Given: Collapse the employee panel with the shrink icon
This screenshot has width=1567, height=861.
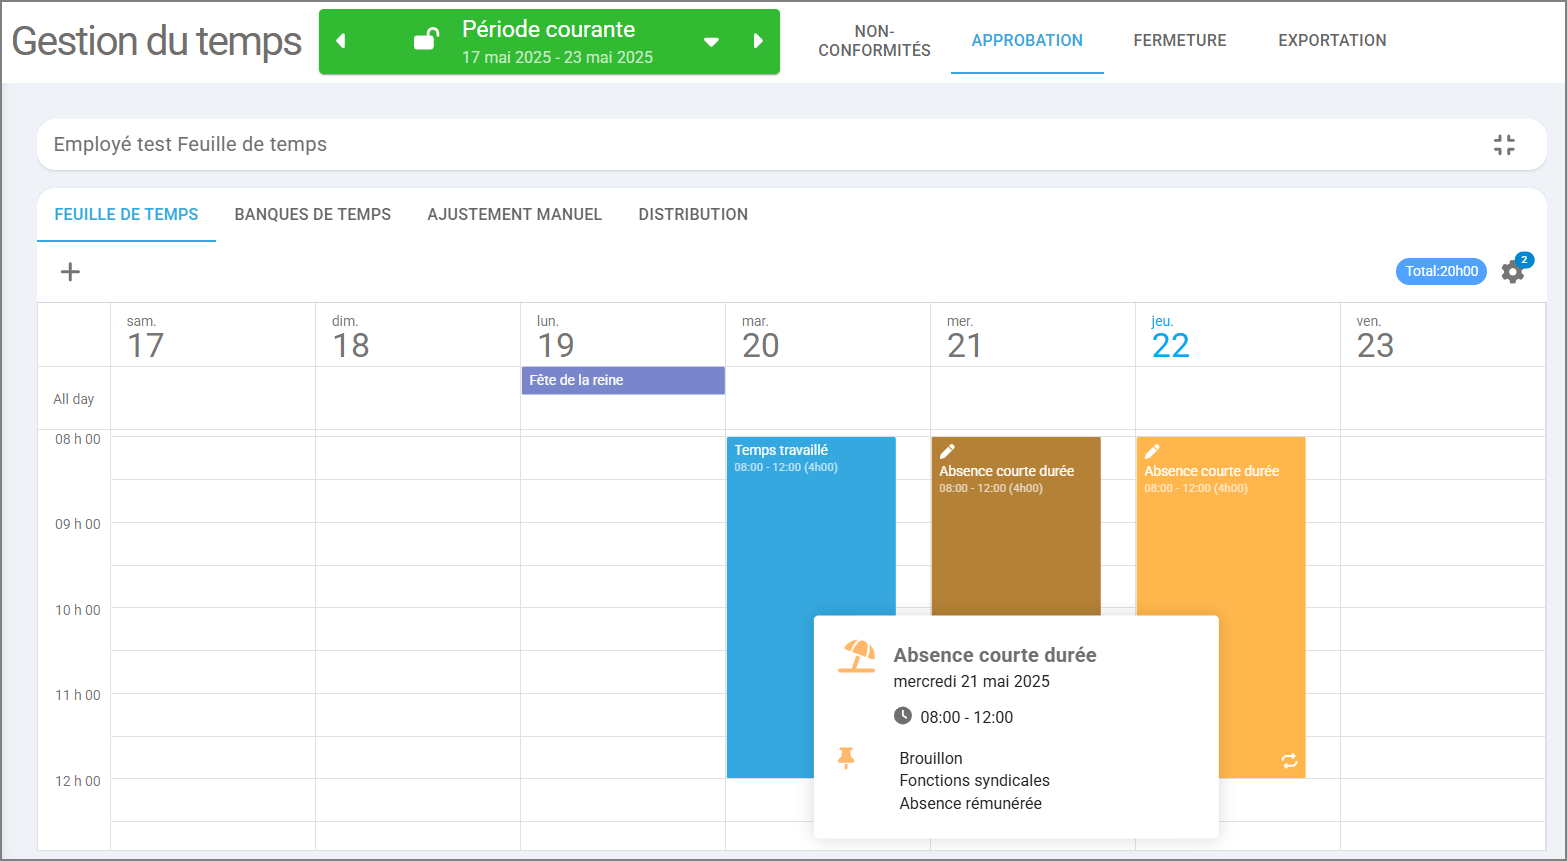Looking at the screenshot, I should (x=1504, y=145).
